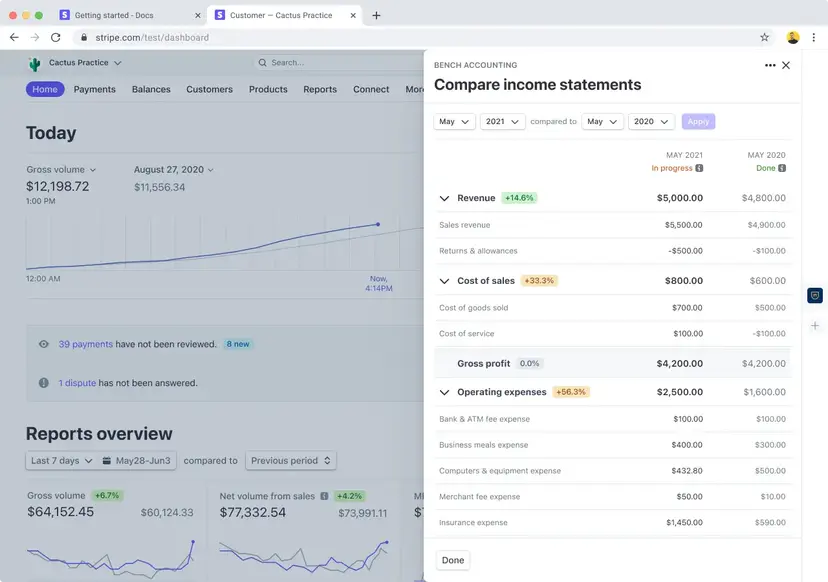The image size is (828, 582).
Task: Click the eye icon beside unreviewed payments
Action: point(43,344)
